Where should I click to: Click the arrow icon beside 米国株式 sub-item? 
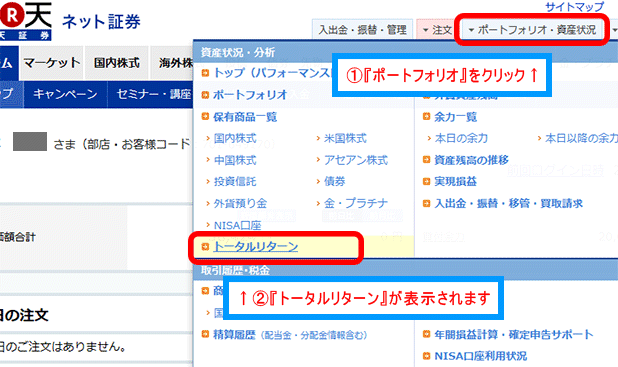(318, 138)
